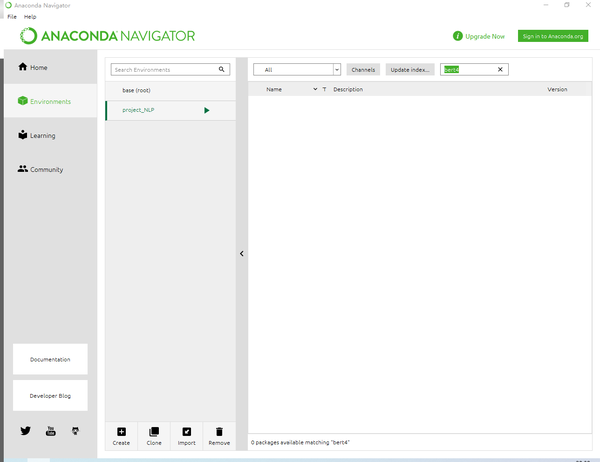The image size is (600, 462).
Task: Click the search environments magnifier icon
Action: (x=221, y=69)
